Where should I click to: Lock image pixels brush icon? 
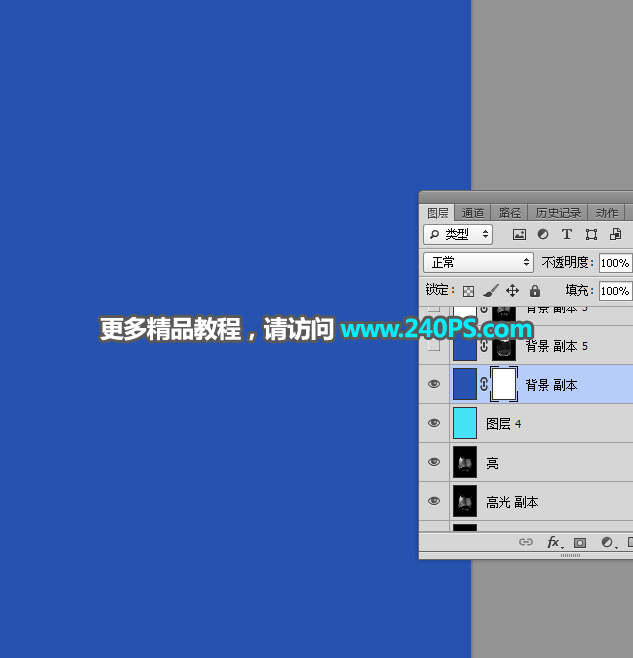tap(491, 290)
